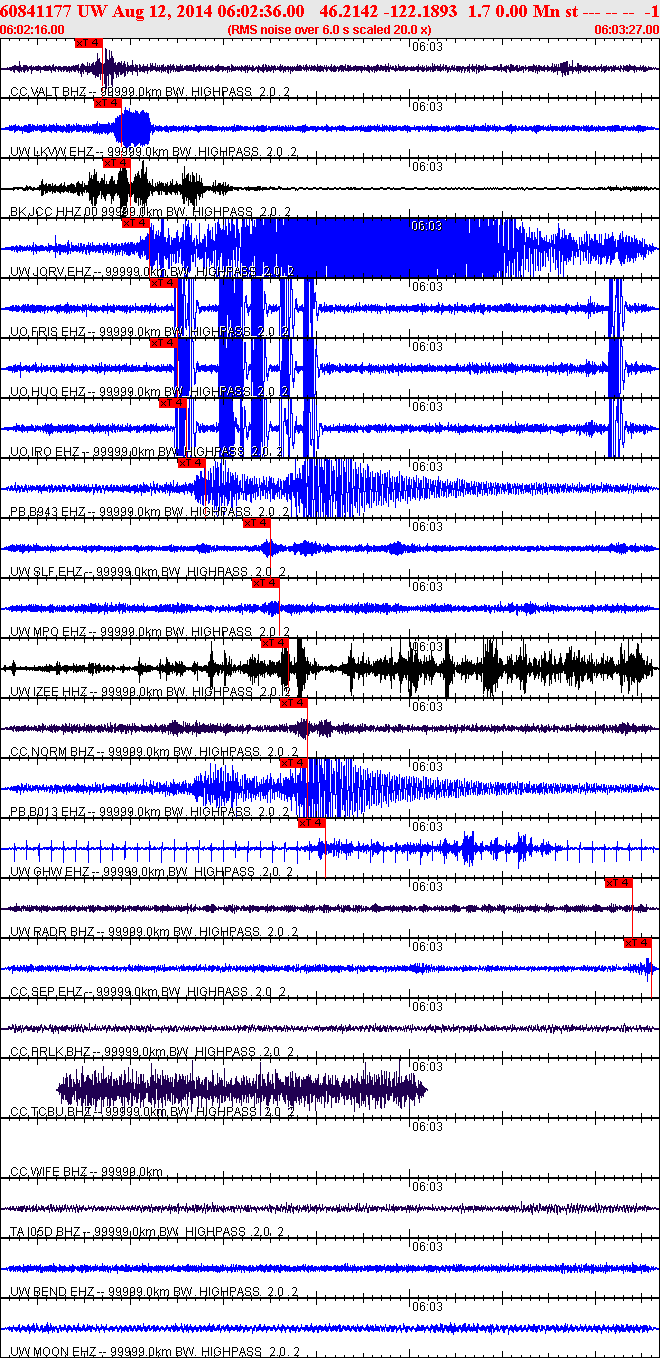
Task: Select the red pick flag on the PB.B013 trace
Action: click(x=293, y=762)
